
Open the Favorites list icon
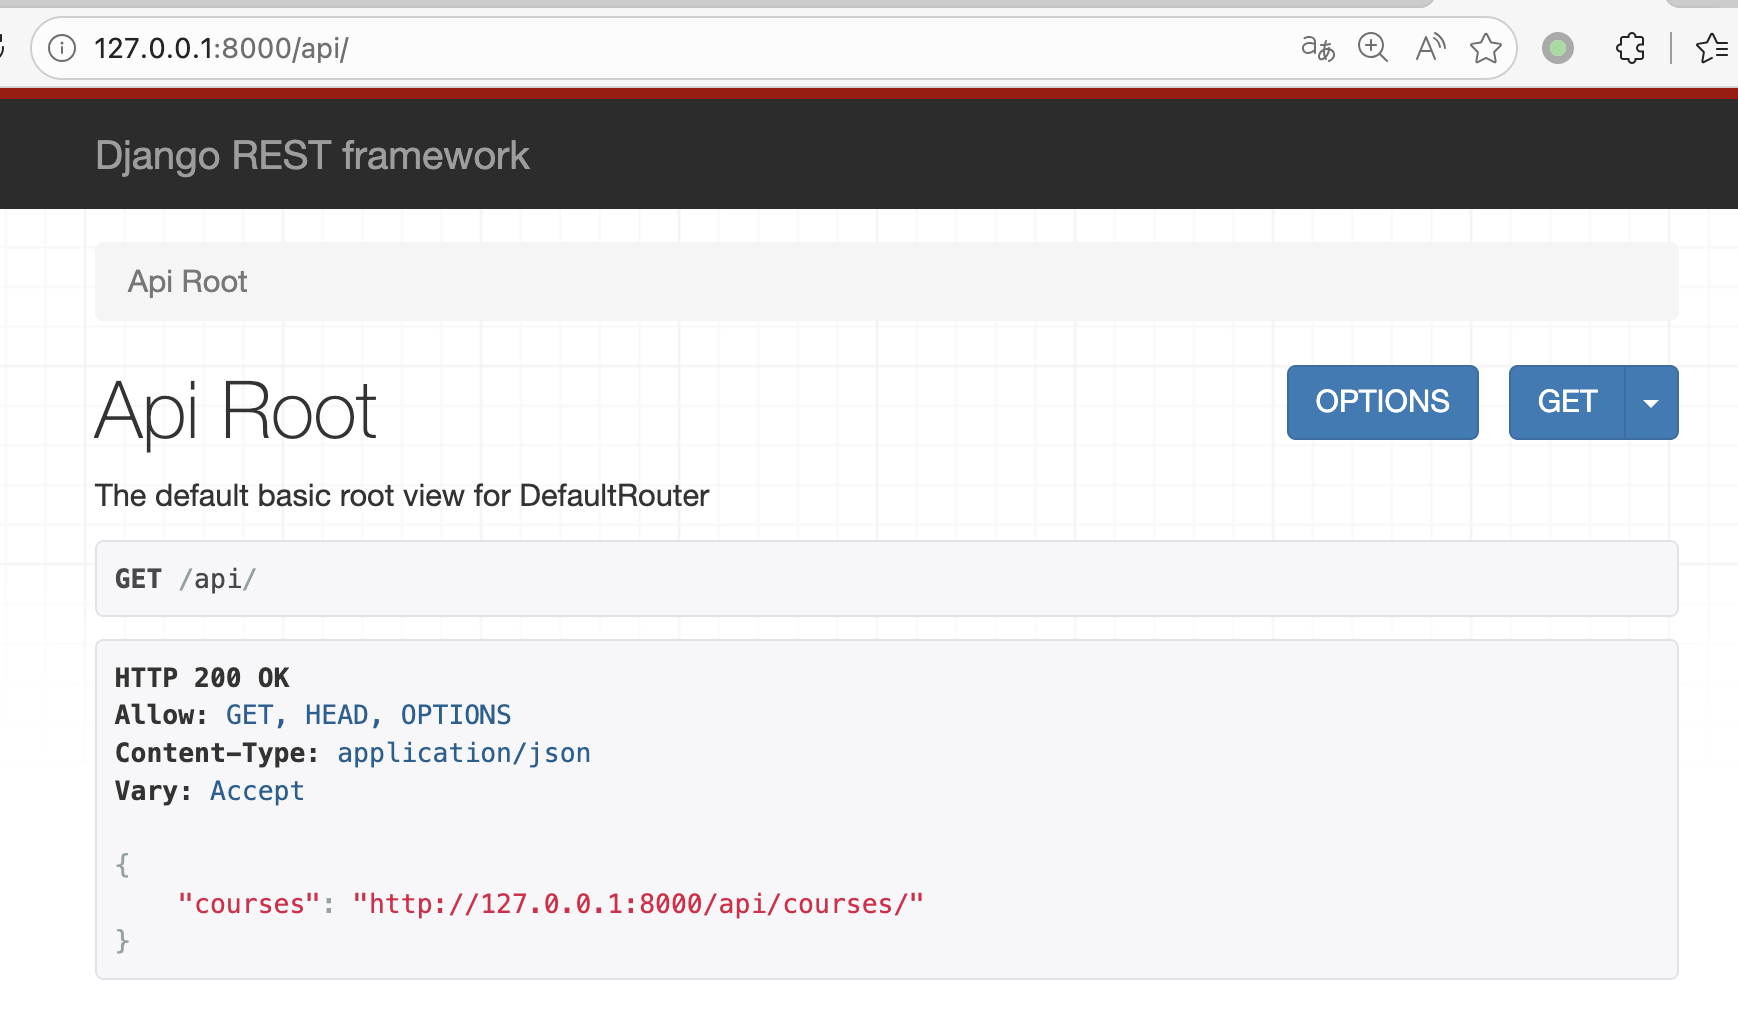point(1714,48)
